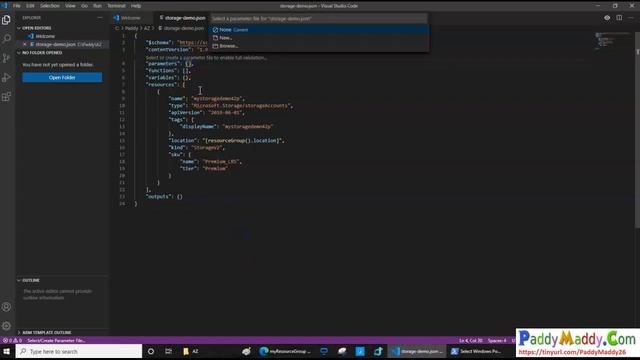640x360 pixels.
Task: Switch to Select Windows PowerShell window
Action: point(476,351)
